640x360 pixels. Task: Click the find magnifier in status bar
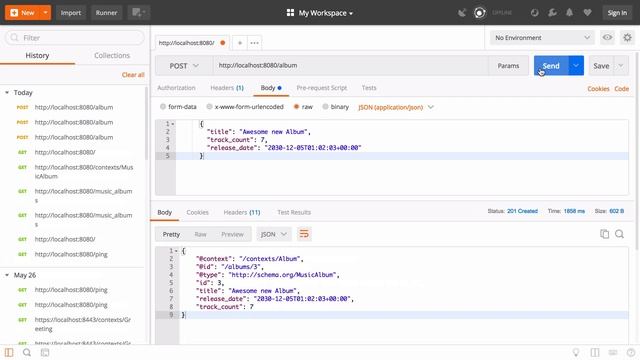click(27, 352)
